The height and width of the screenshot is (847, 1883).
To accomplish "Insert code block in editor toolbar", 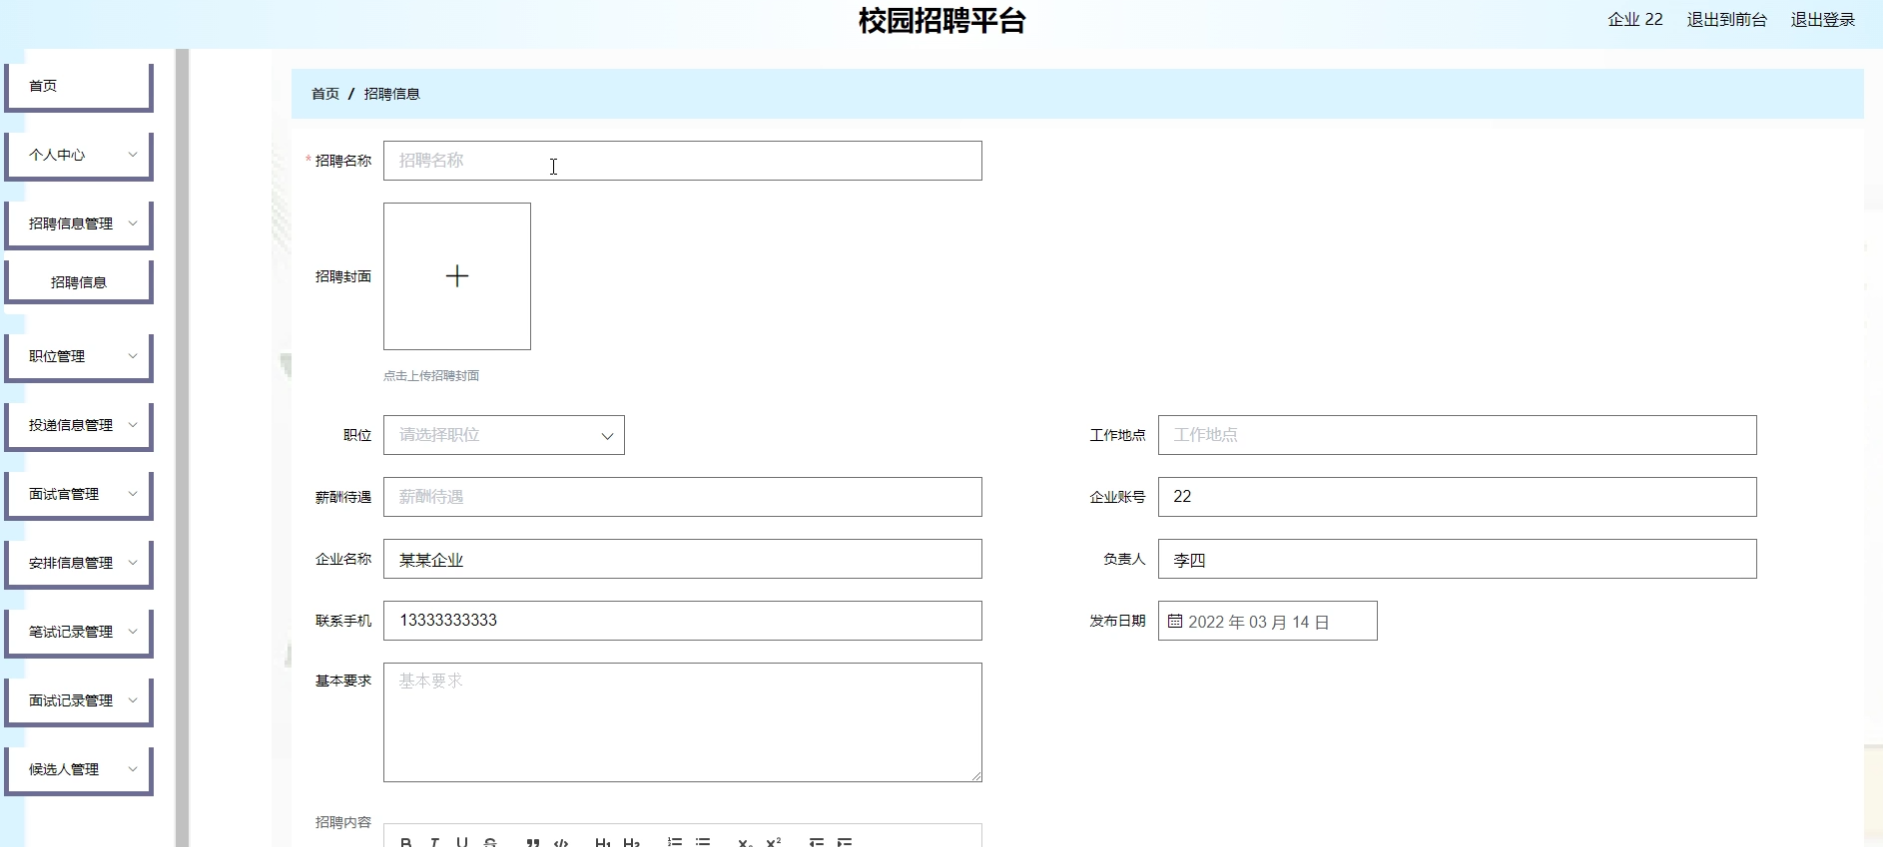I will point(561,842).
